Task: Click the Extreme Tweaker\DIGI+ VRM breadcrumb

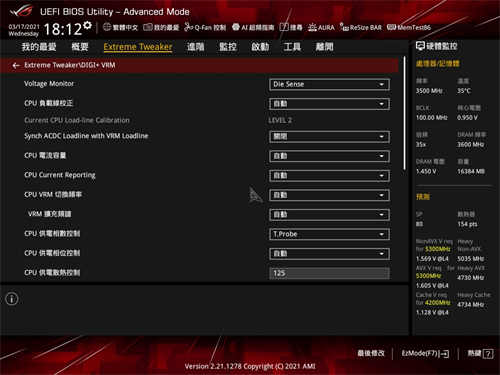Action: [70, 65]
